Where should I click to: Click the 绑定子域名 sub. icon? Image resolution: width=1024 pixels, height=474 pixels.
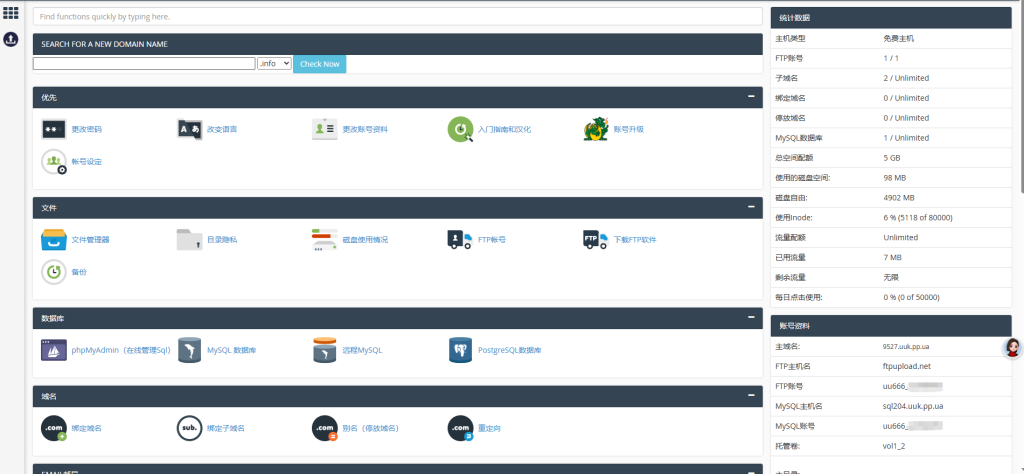(189, 428)
